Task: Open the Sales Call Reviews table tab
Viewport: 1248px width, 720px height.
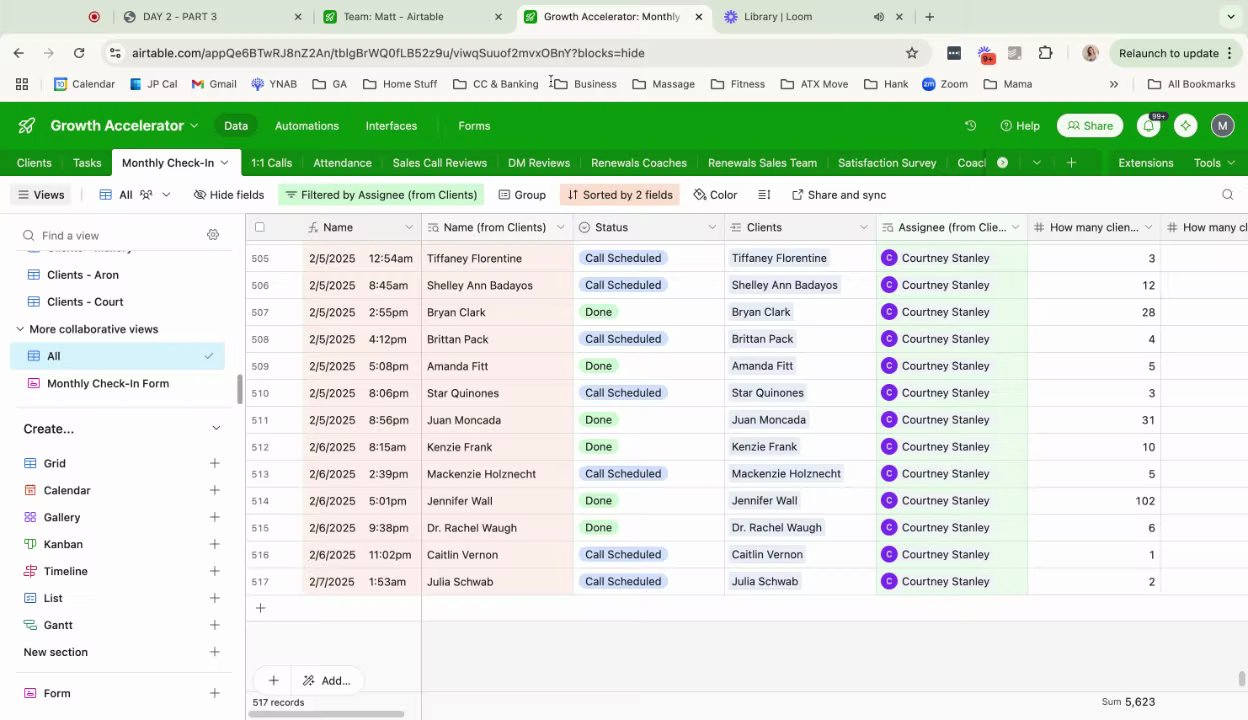Action: point(439,163)
